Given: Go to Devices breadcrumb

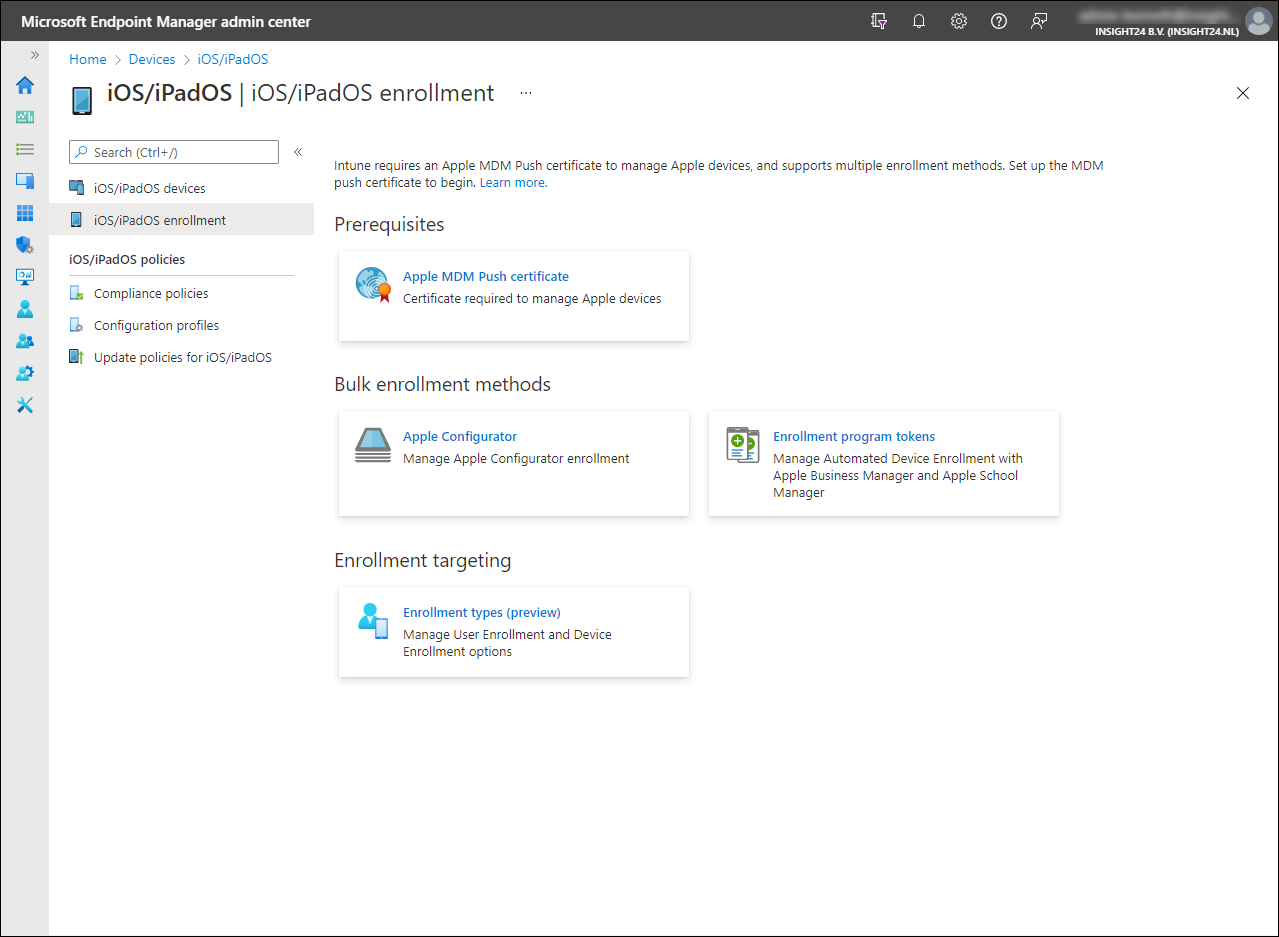Looking at the screenshot, I should tap(152, 59).
